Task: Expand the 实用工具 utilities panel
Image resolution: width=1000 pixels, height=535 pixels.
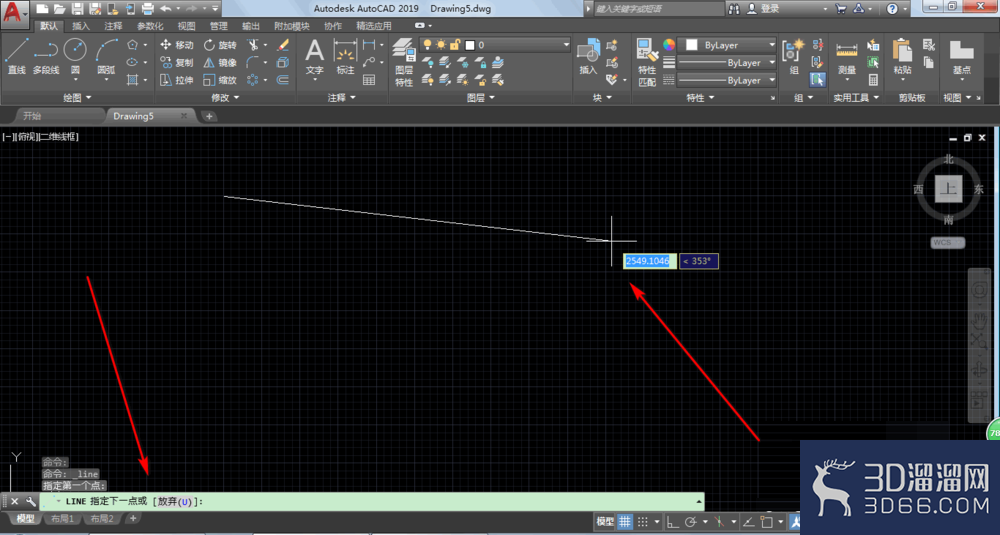Action: pyautogui.click(x=857, y=98)
